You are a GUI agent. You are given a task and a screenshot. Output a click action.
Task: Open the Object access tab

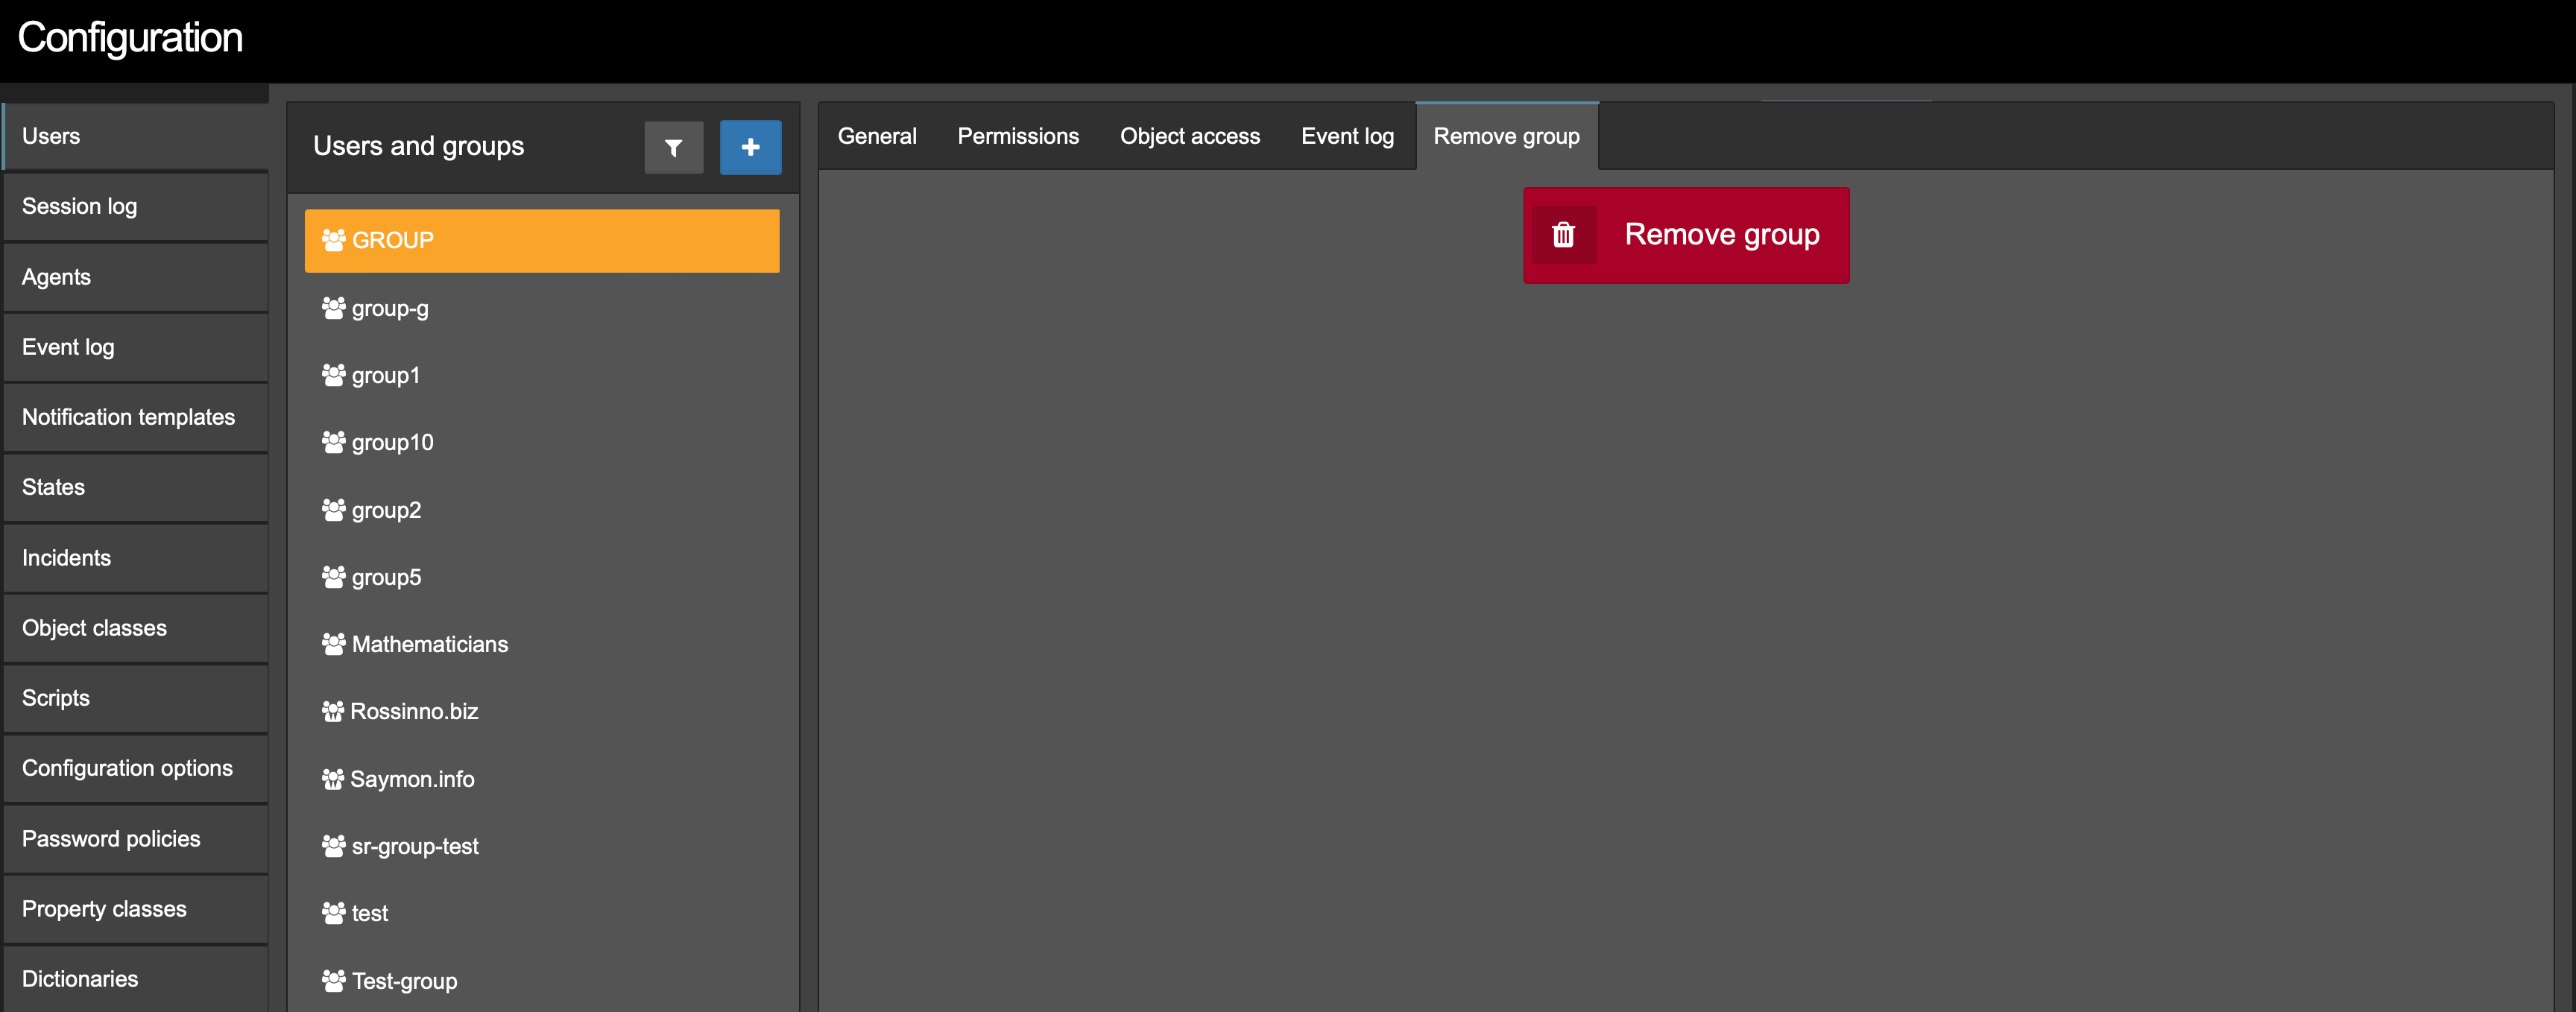click(x=1190, y=136)
